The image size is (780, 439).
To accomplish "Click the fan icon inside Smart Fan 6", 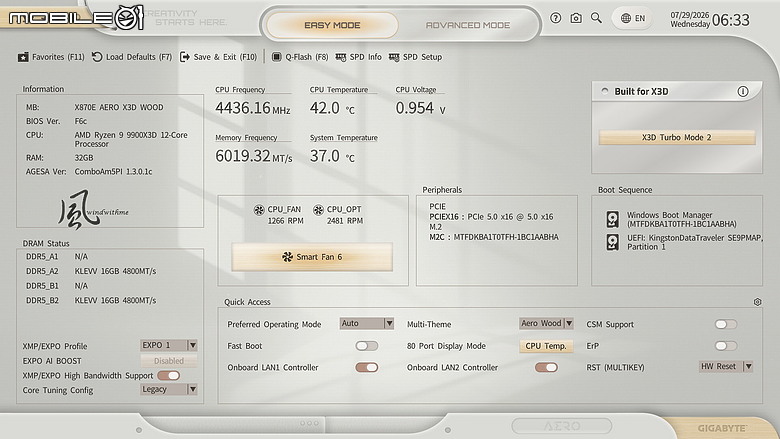I will pyautogui.click(x=287, y=257).
